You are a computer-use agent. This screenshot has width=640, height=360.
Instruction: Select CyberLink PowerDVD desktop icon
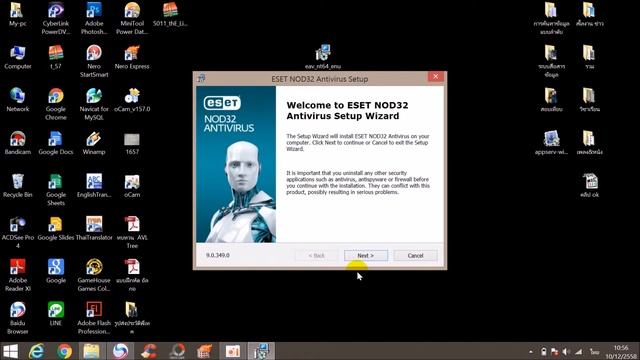56,18
